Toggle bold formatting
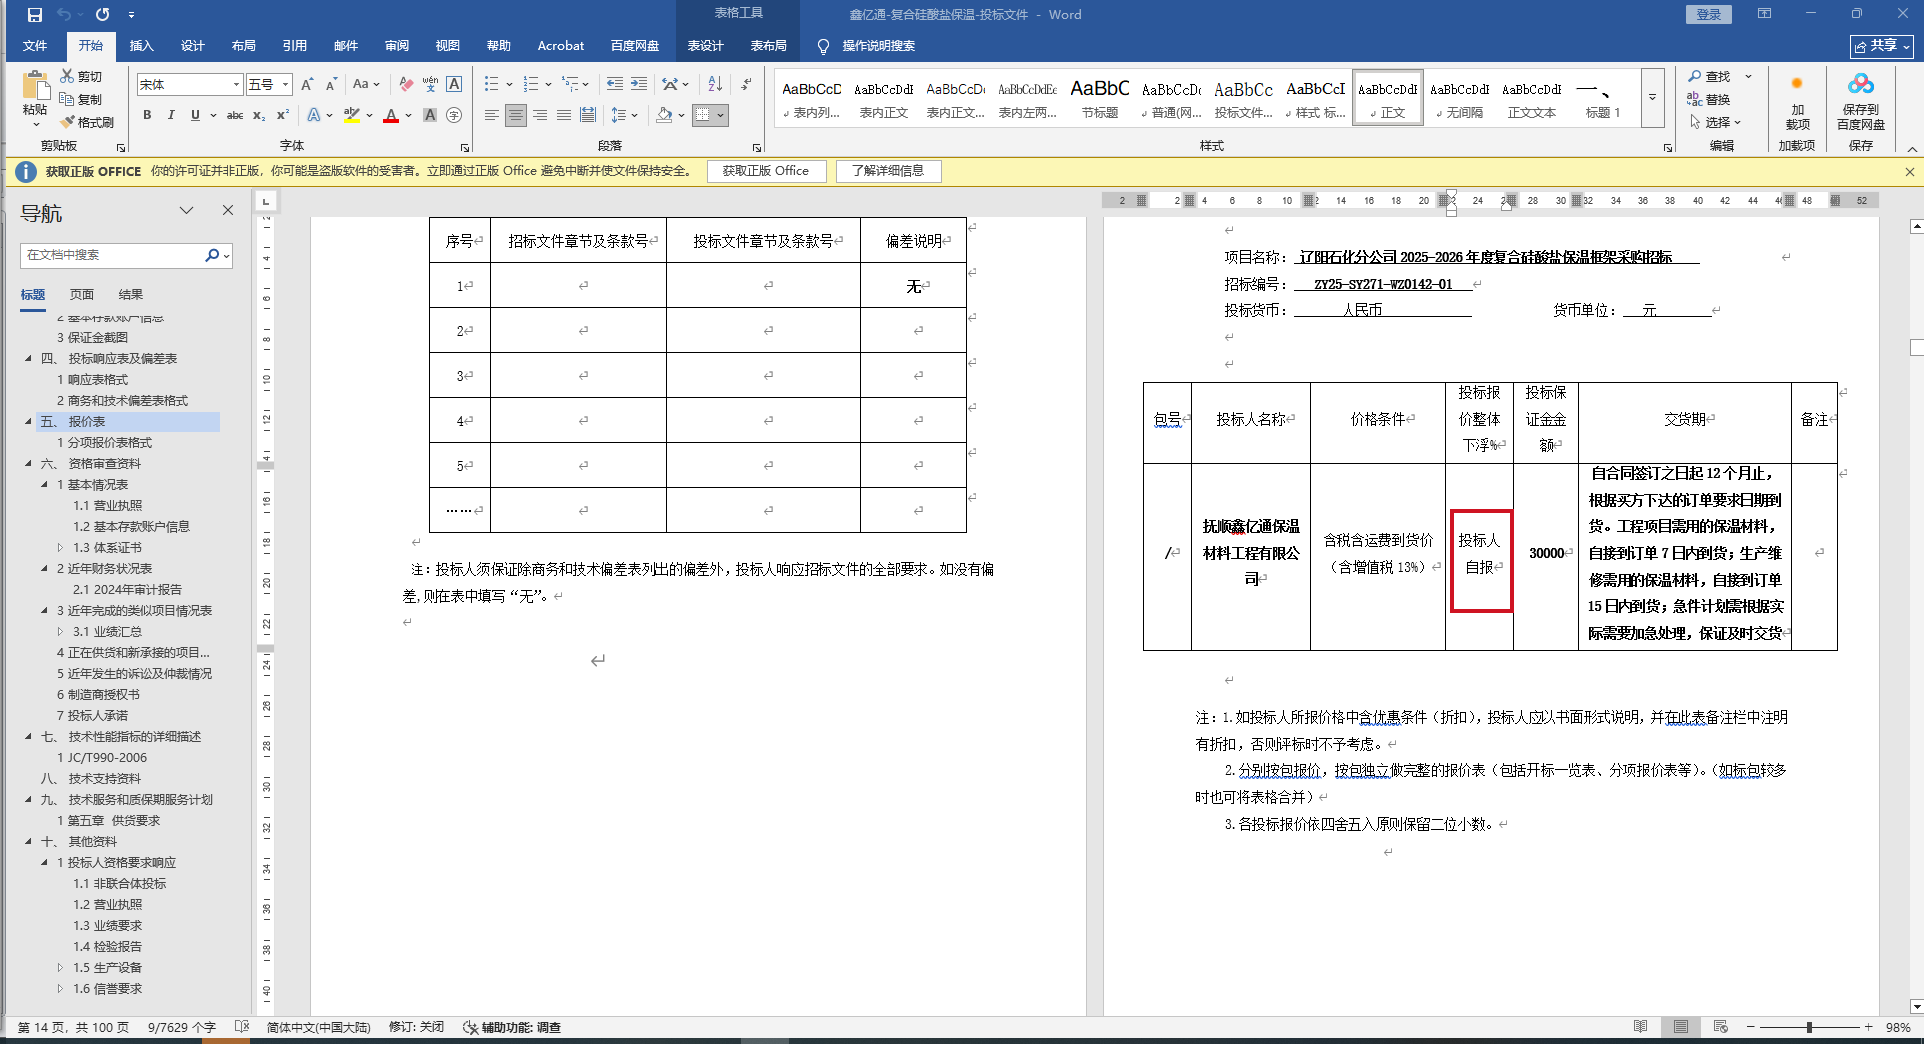The height and width of the screenshot is (1044, 1924). pos(147,116)
